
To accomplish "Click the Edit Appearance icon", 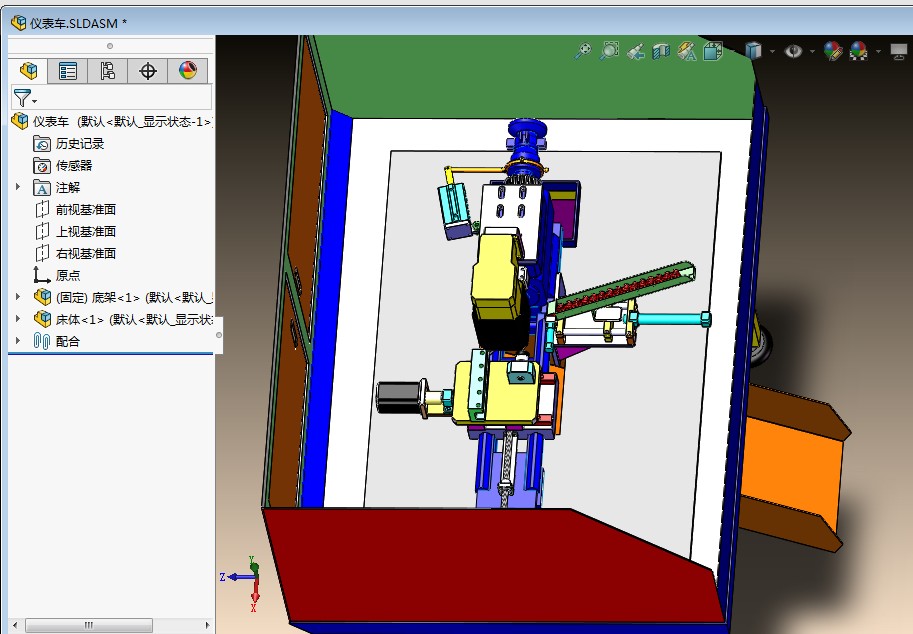I will click(832, 51).
